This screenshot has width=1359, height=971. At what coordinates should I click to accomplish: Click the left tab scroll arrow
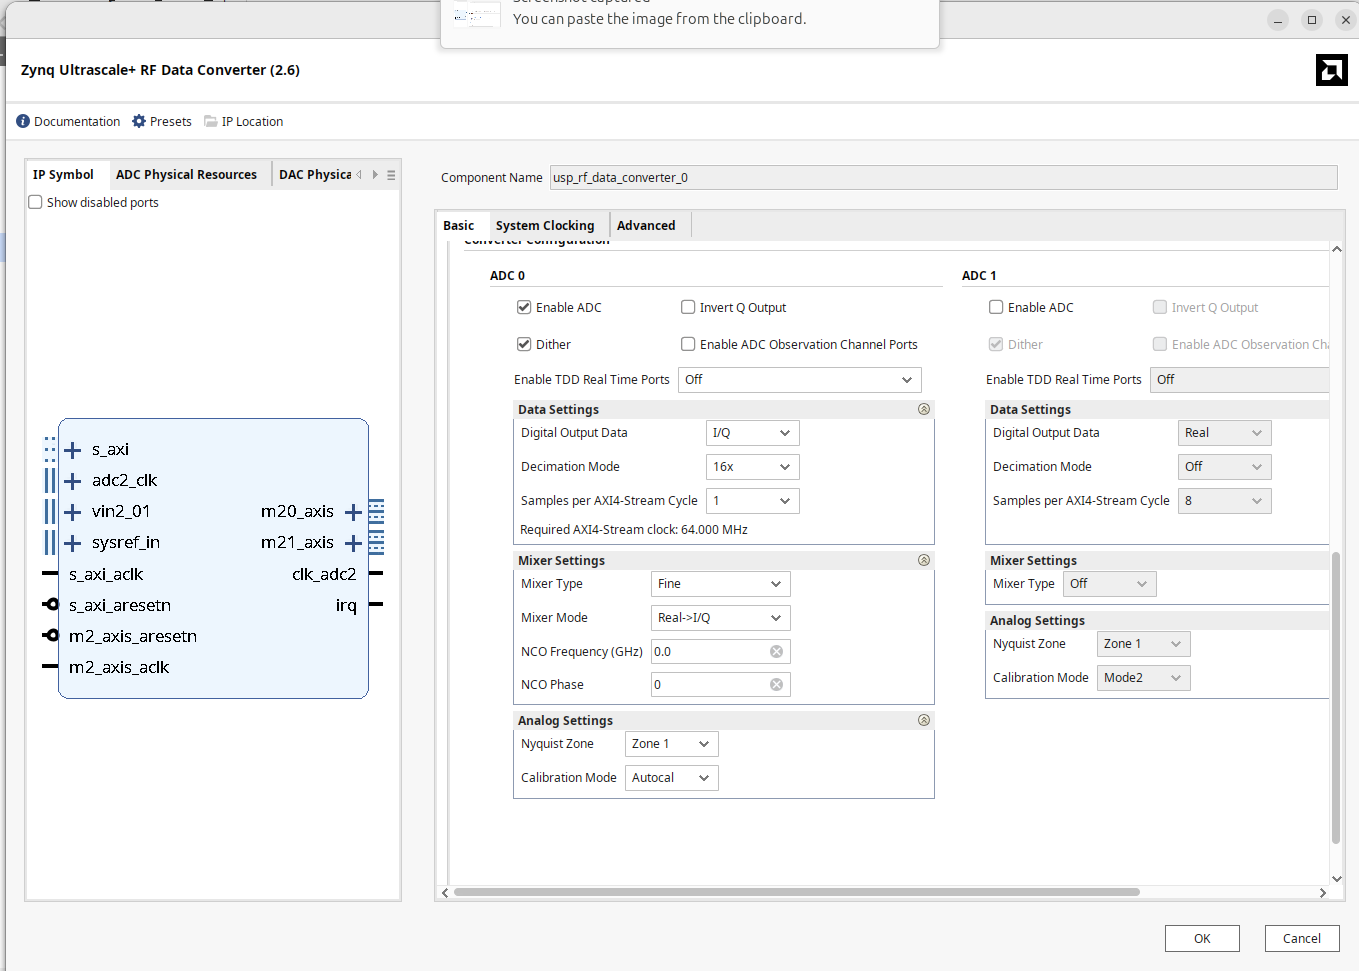pyautogui.click(x=359, y=173)
